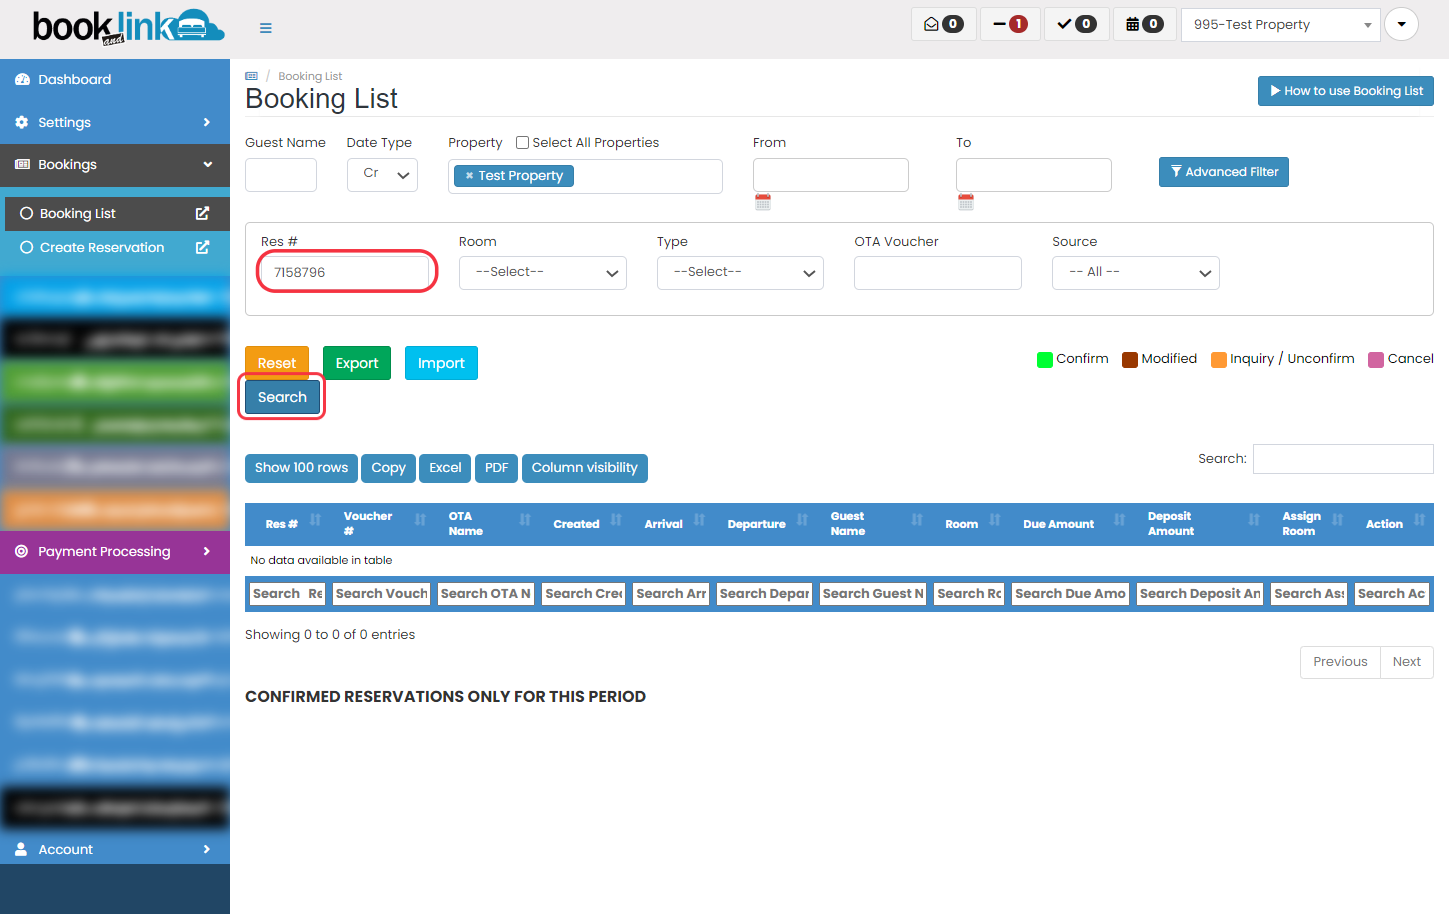Export the table to PDF

coord(496,468)
